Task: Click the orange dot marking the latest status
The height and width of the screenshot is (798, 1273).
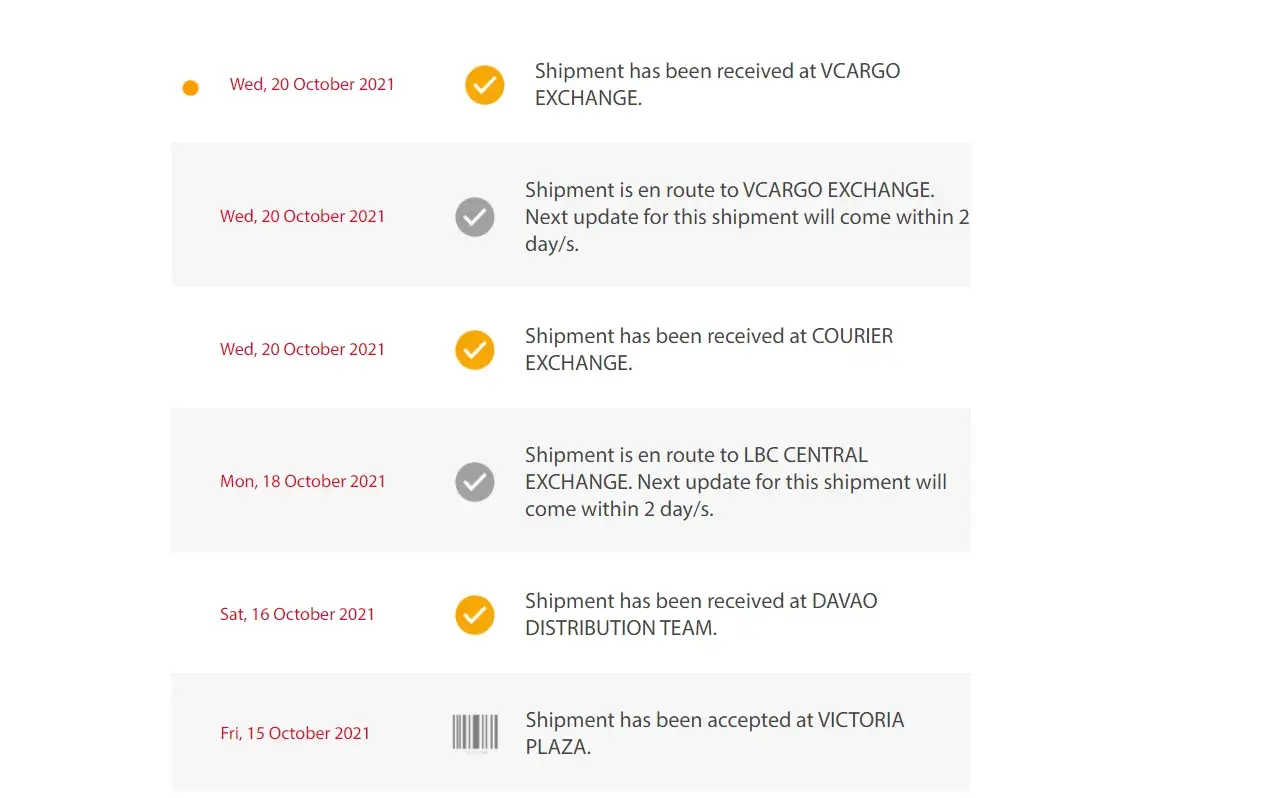Action: [x=190, y=88]
